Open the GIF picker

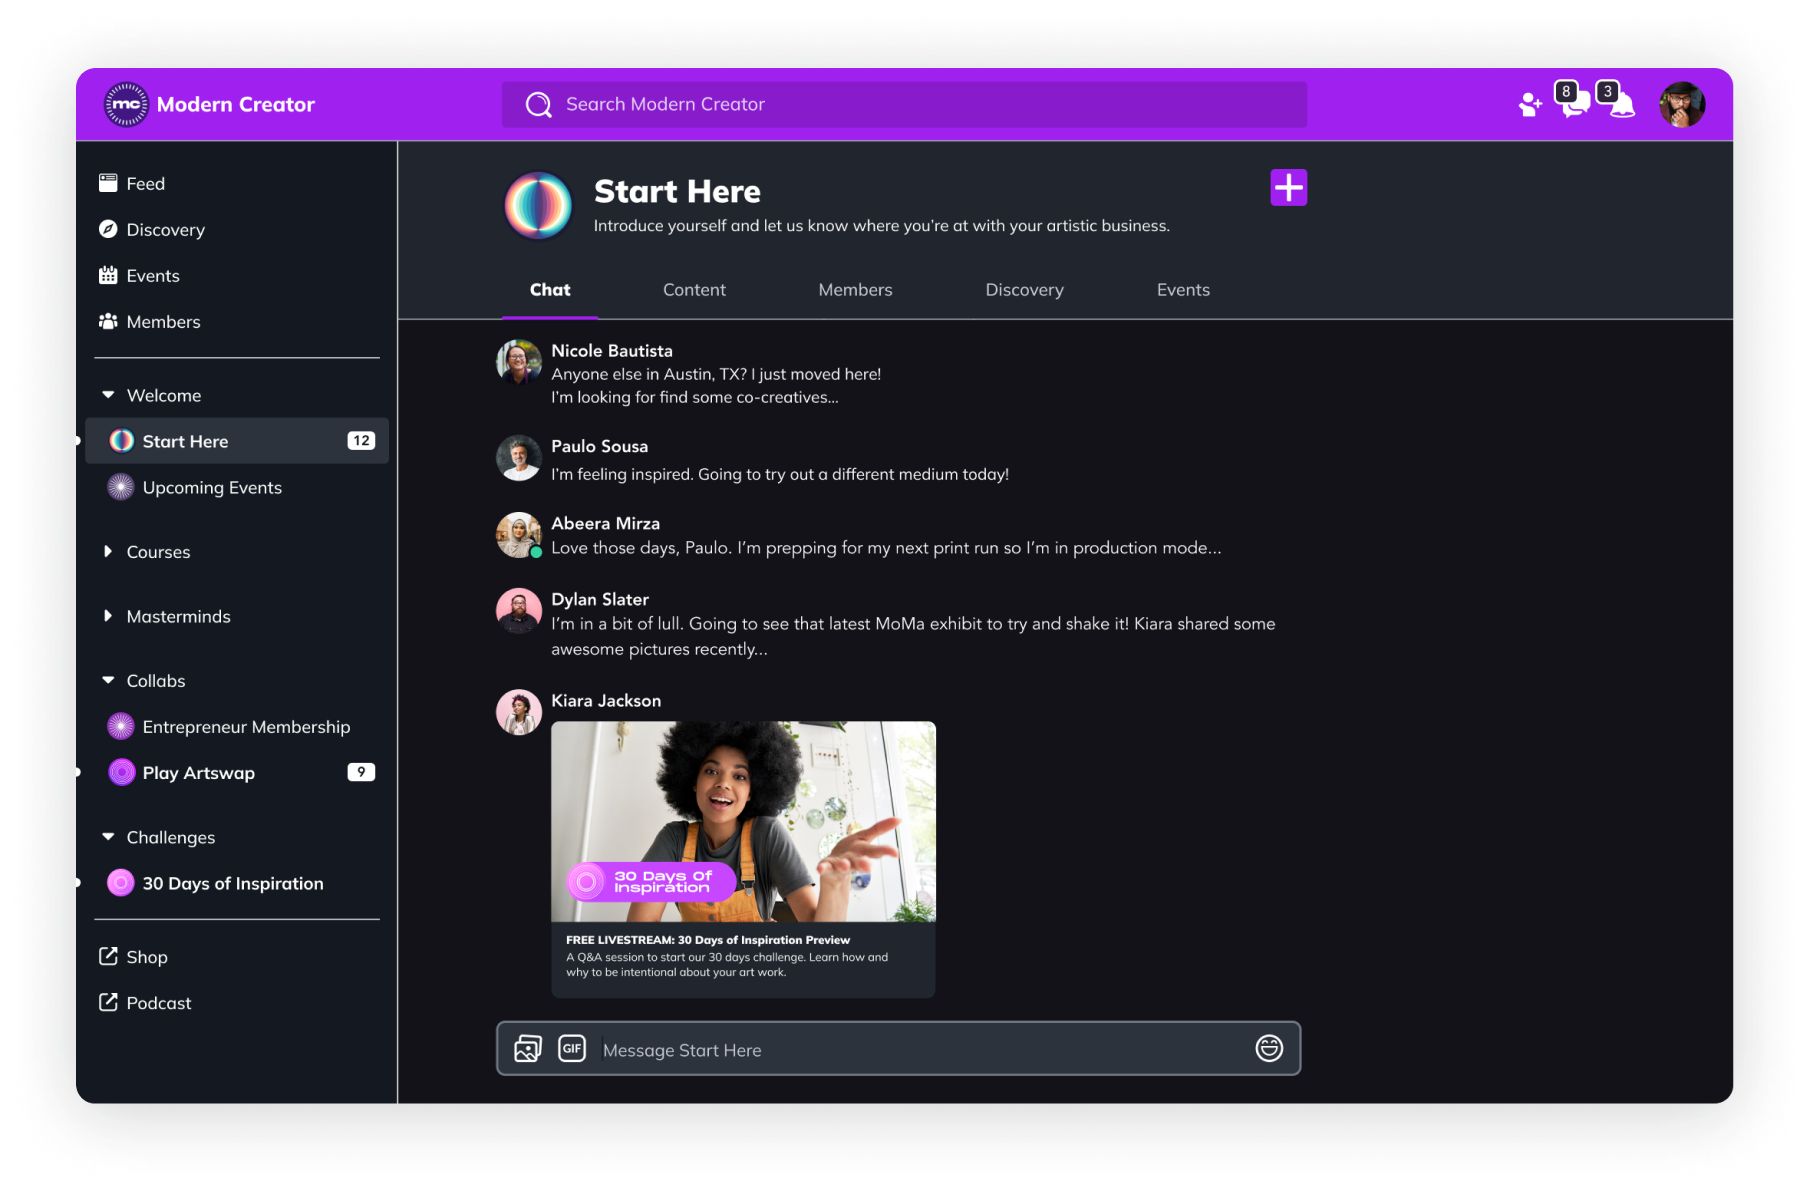click(572, 1048)
